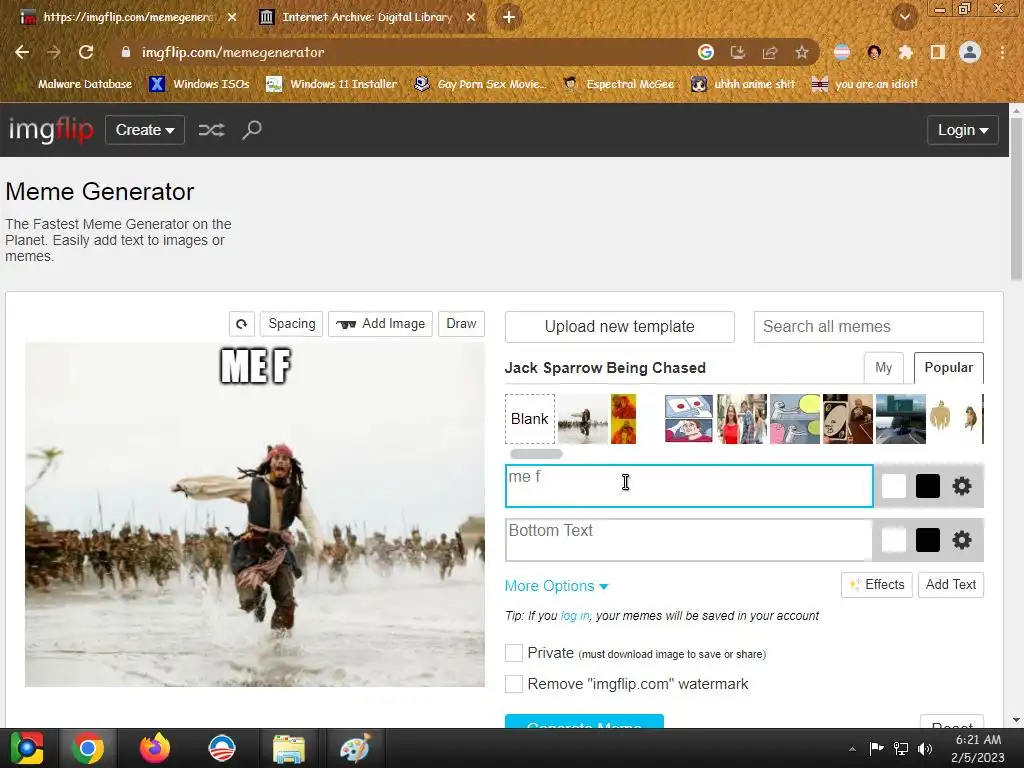The height and width of the screenshot is (768, 1024).
Task: Click the share page icon in address bar
Action: click(x=770, y=52)
